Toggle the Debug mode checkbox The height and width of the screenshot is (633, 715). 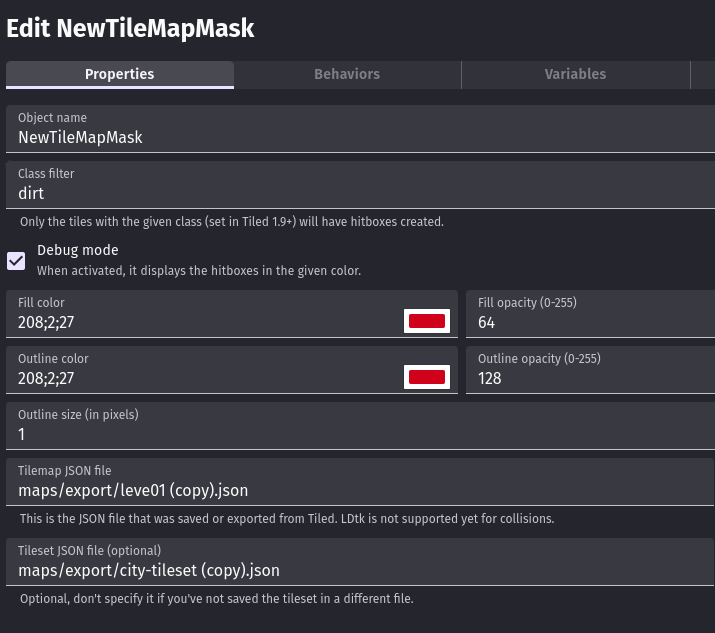point(16,261)
